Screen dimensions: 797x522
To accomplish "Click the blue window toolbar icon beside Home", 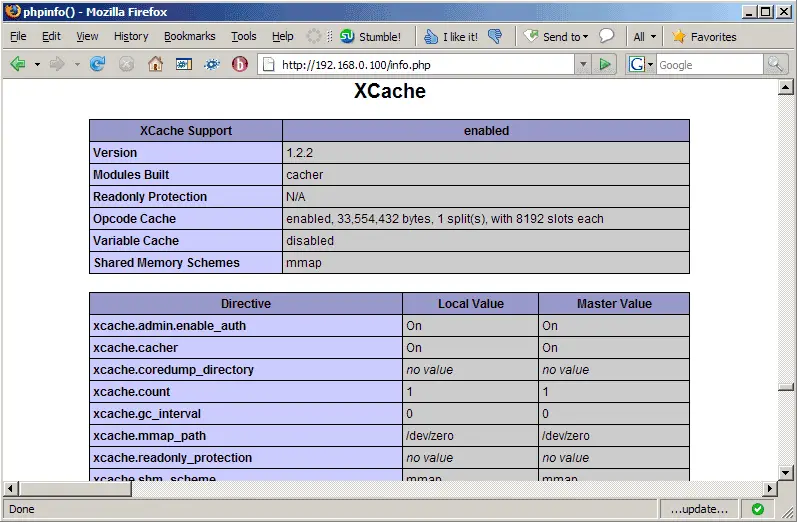I will coord(183,64).
